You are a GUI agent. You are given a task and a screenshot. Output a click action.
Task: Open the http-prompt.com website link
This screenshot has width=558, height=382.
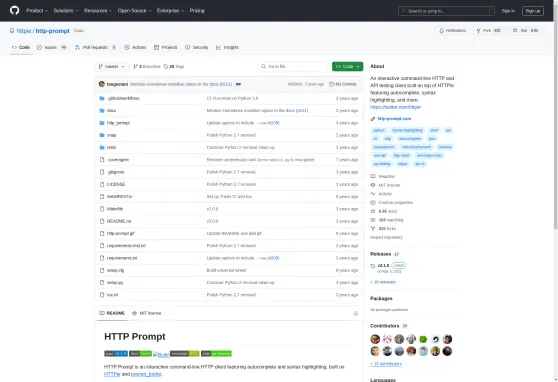(x=394, y=119)
